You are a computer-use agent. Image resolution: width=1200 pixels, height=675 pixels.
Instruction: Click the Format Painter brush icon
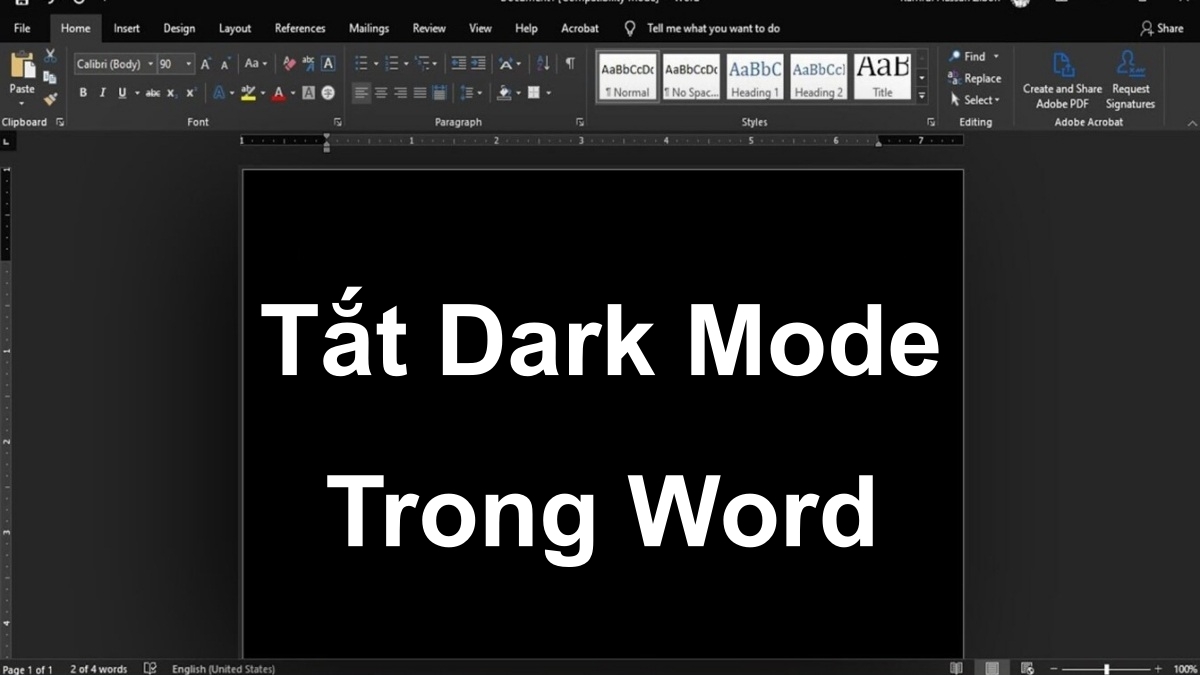50,98
